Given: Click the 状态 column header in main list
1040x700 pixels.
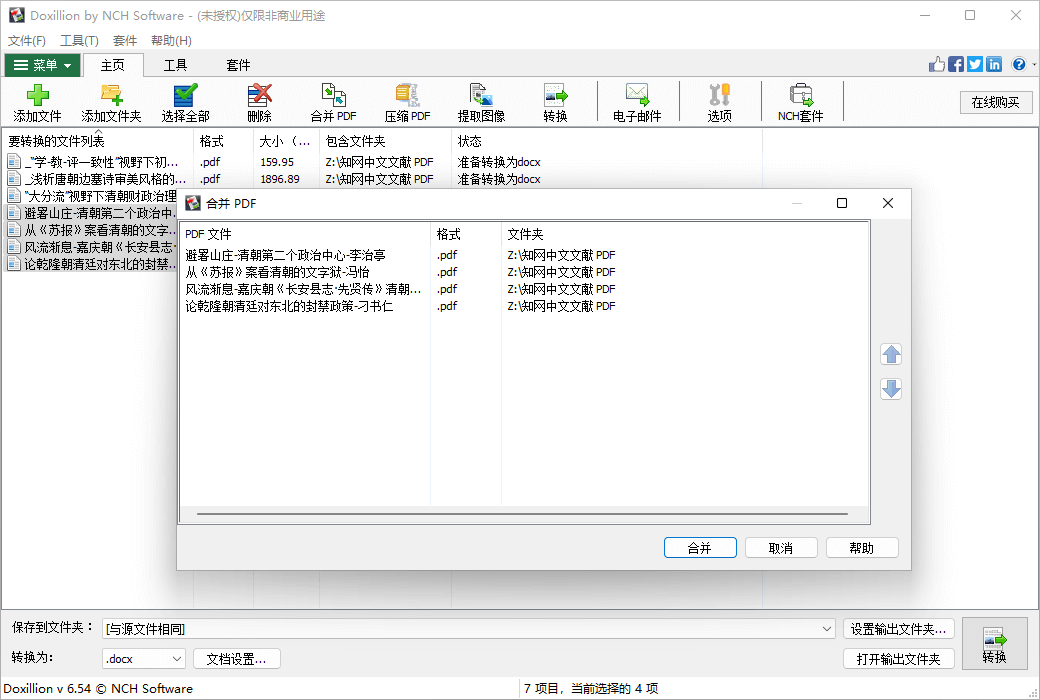Looking at the screenshot, I should pyautogui.click(x=607, y=141).
